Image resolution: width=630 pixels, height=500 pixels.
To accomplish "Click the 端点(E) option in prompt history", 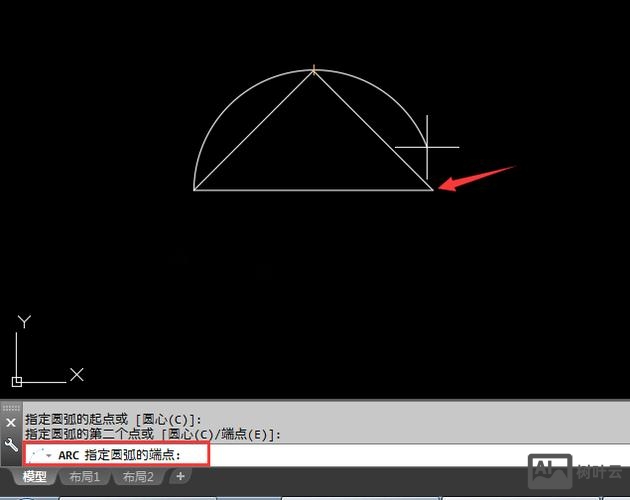I will (244, 434).
